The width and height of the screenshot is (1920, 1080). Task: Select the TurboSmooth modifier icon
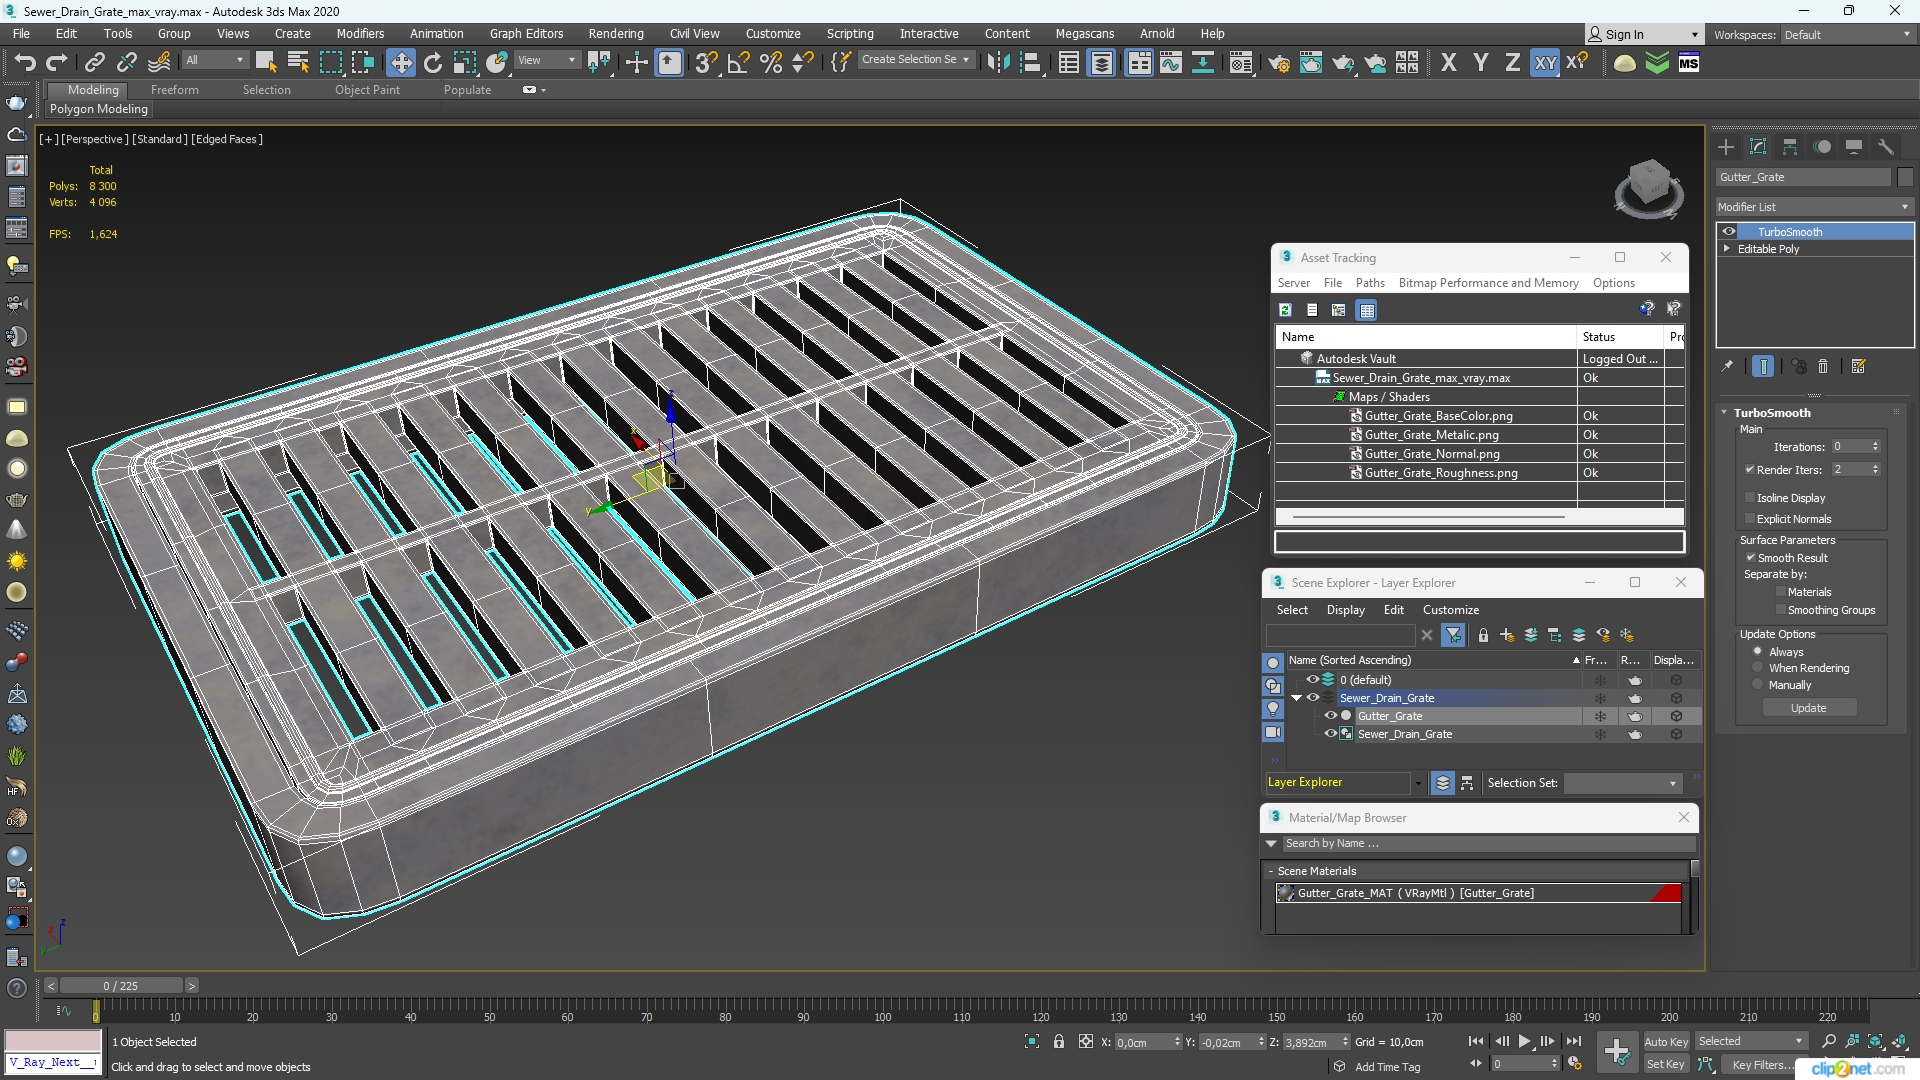(x=1727, y=231)
